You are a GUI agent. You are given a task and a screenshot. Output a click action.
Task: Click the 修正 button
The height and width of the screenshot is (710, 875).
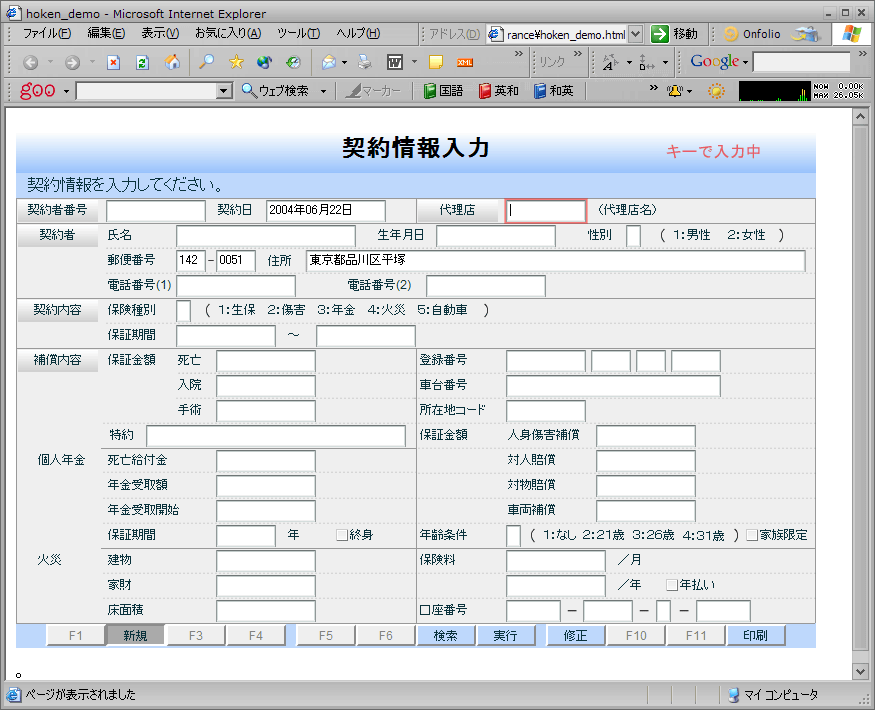pyautogui.click(x=575, y=636)
